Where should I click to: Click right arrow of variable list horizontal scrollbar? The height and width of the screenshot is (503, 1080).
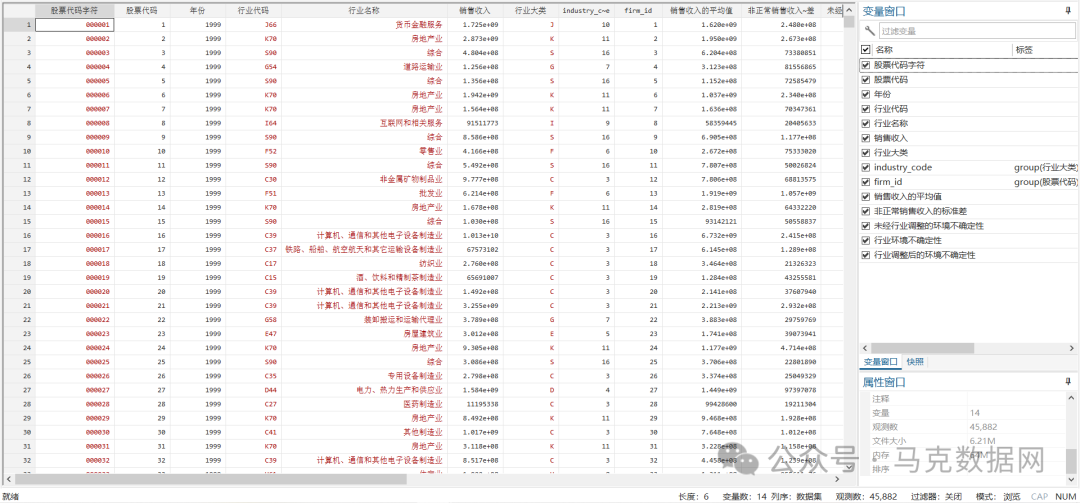click(x=1073, y=349)
